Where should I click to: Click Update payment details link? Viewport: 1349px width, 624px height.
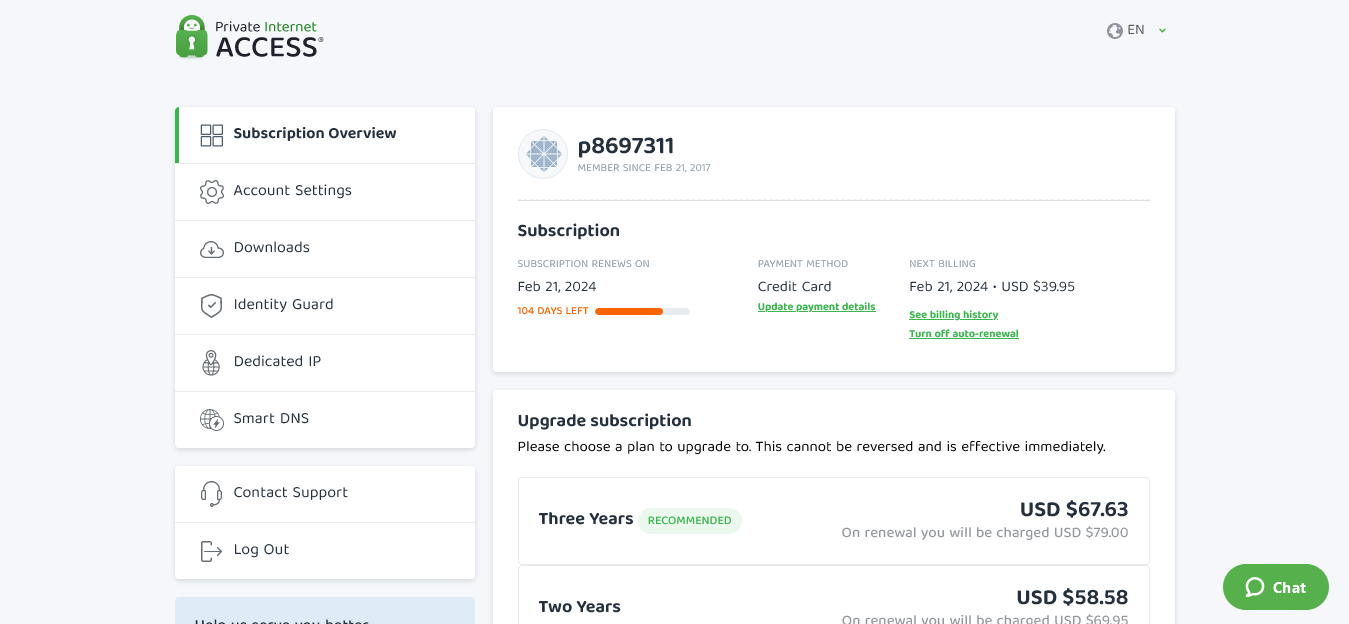(x=816, y=307)
